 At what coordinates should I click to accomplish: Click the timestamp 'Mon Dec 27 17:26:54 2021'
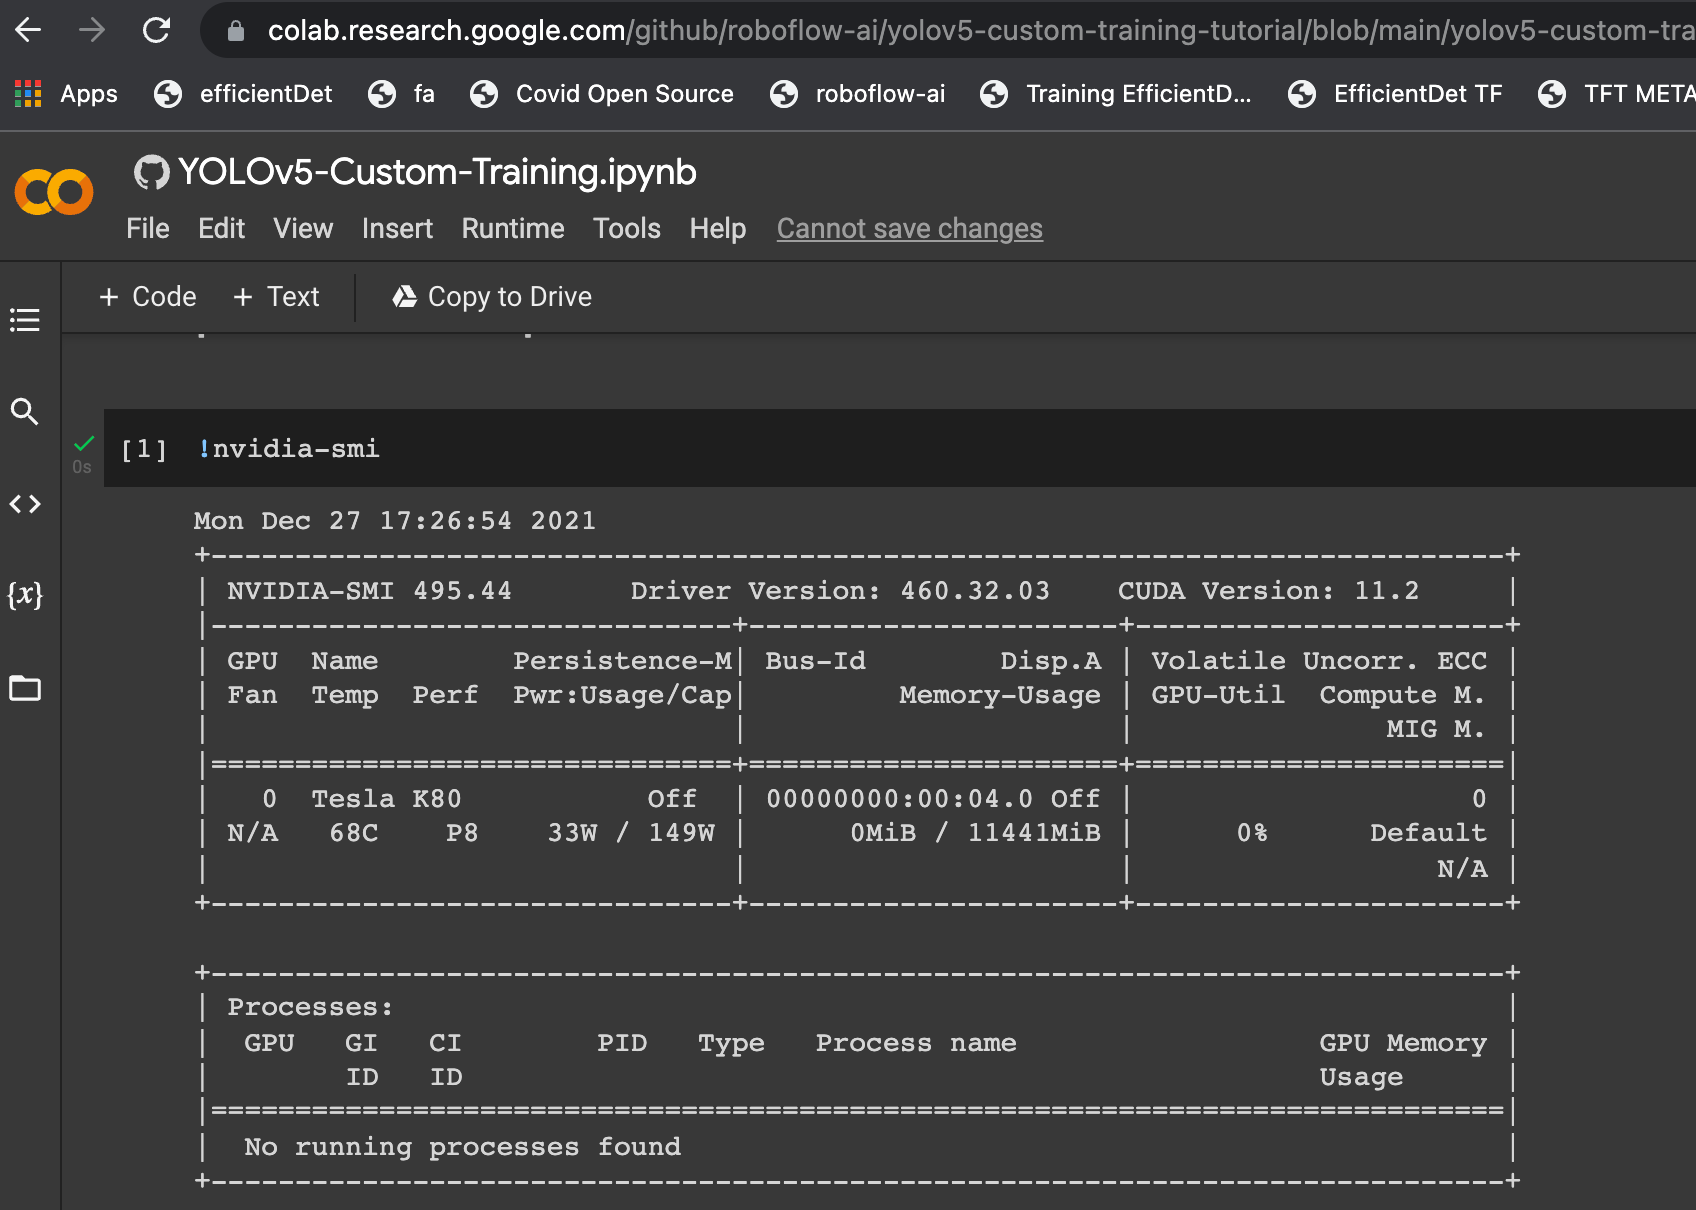[x=395, y=521]
